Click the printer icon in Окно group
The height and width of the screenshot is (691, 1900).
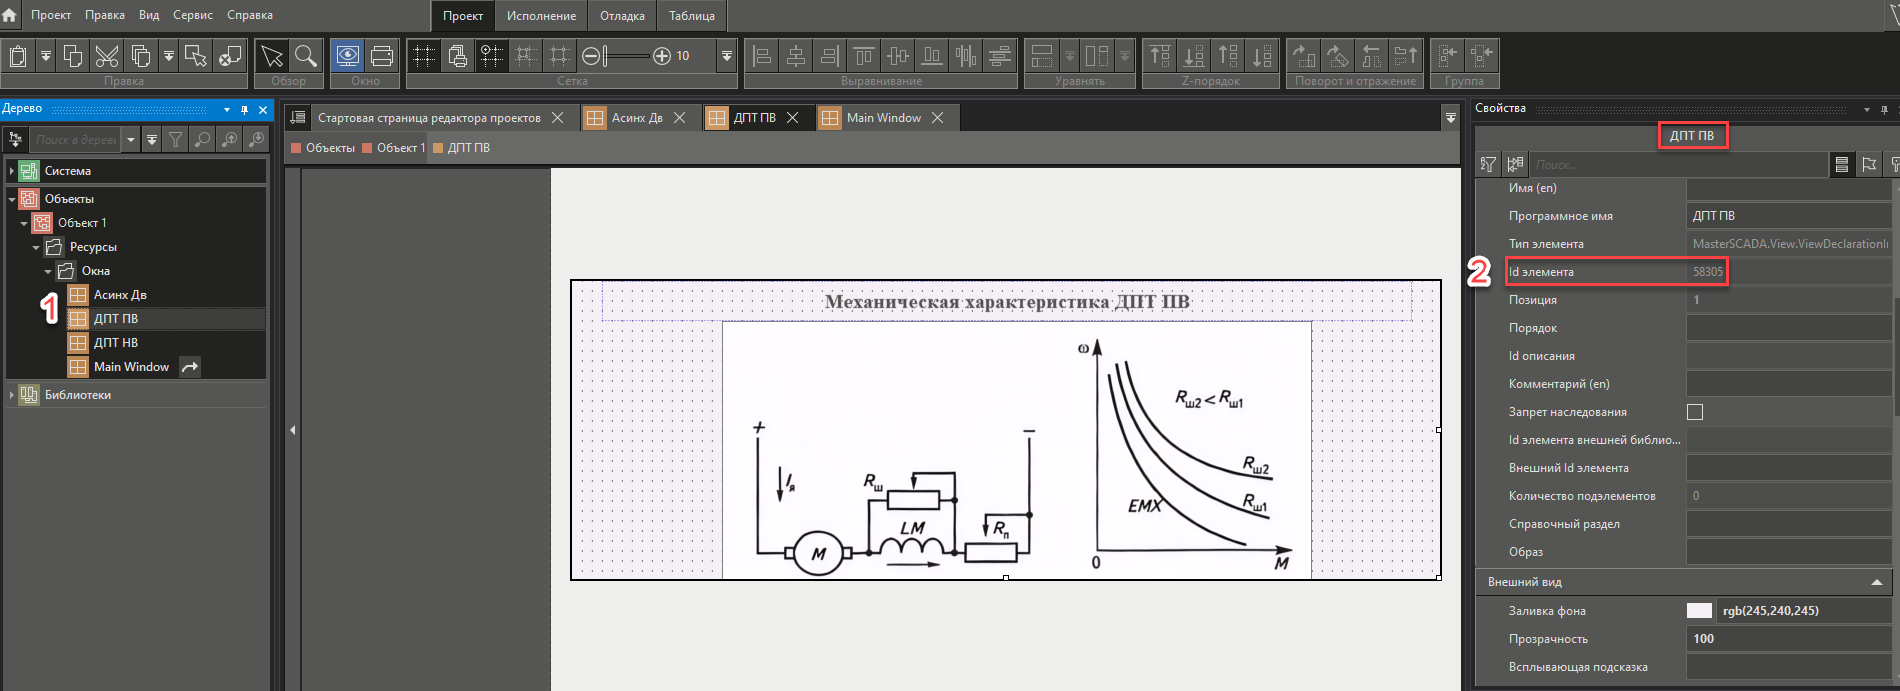382,56
